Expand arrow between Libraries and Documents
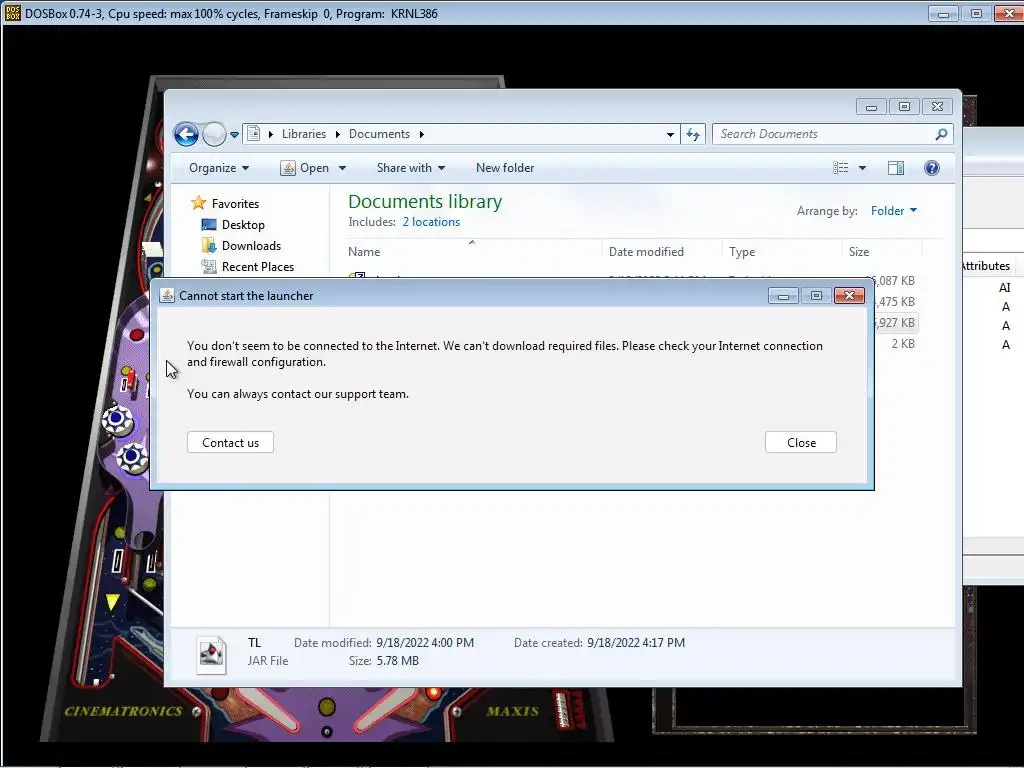 (338, 135)
